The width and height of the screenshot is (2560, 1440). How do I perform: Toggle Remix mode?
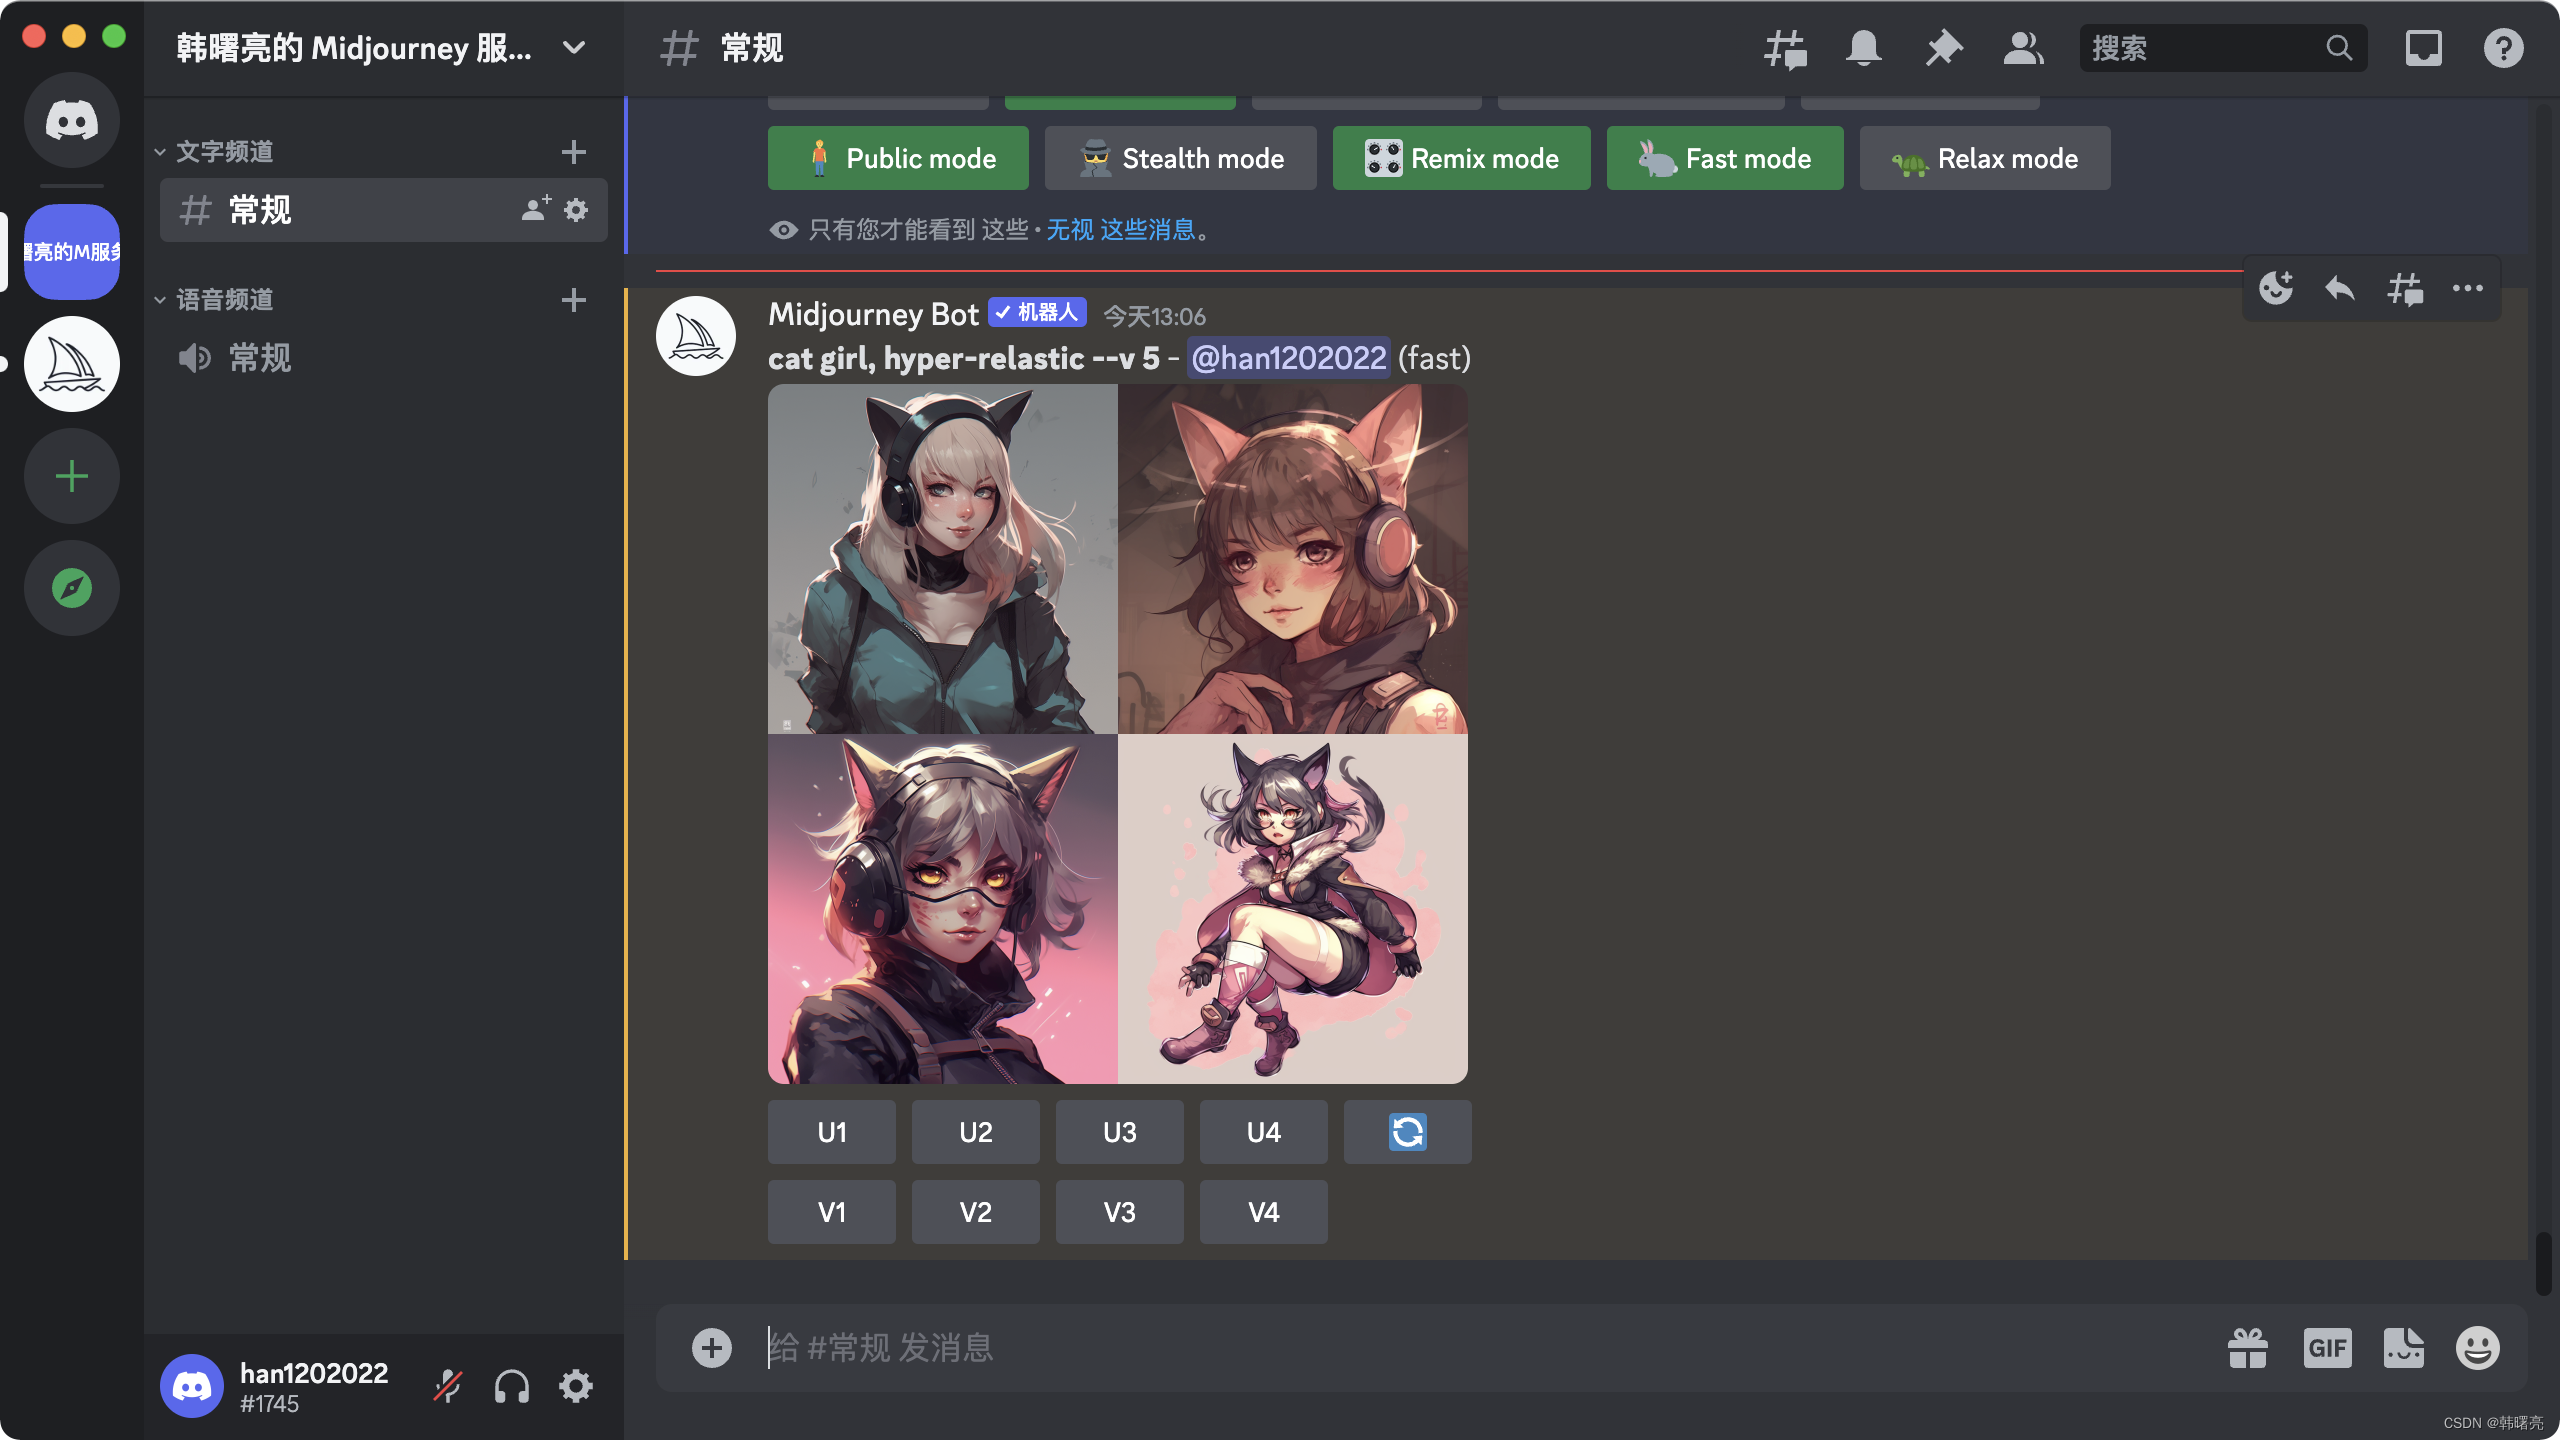(x=1461, y=158)
